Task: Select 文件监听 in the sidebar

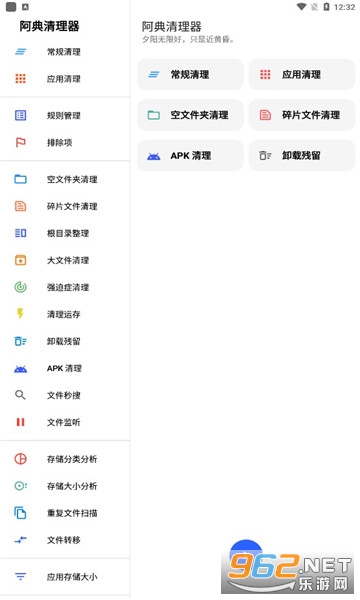Action: click(65, 422)
